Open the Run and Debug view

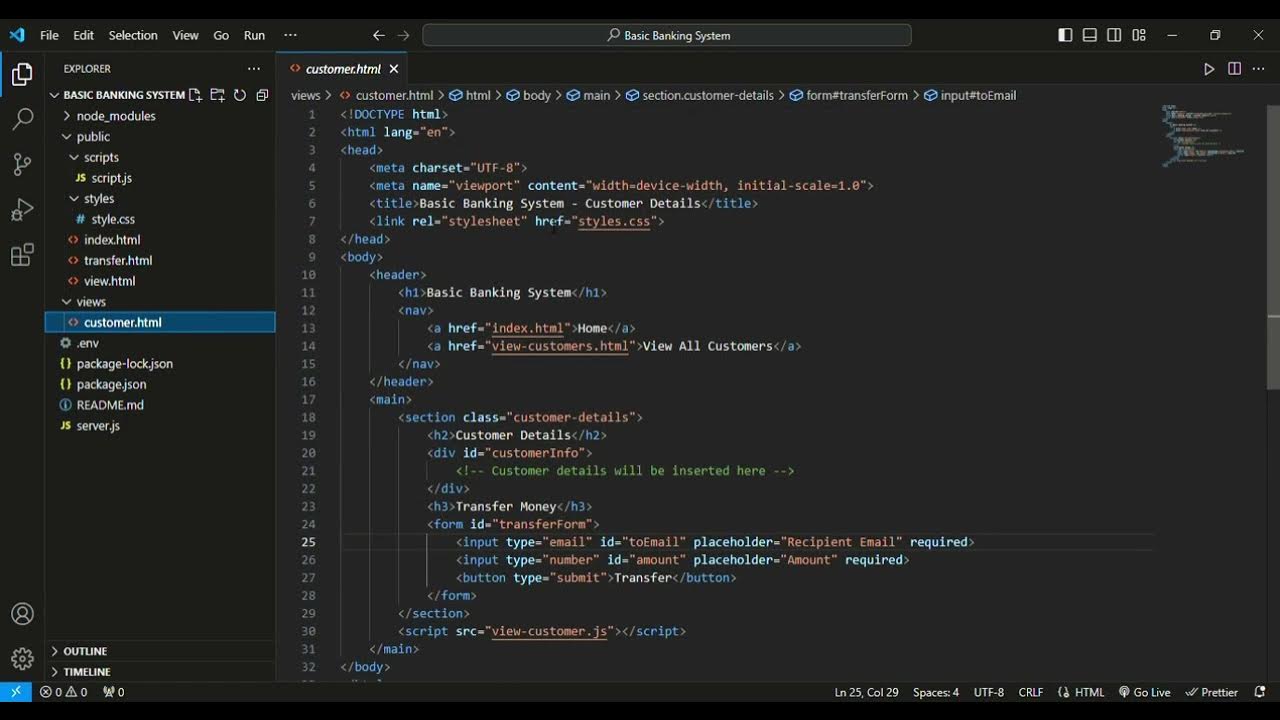(x=22, y=210)
